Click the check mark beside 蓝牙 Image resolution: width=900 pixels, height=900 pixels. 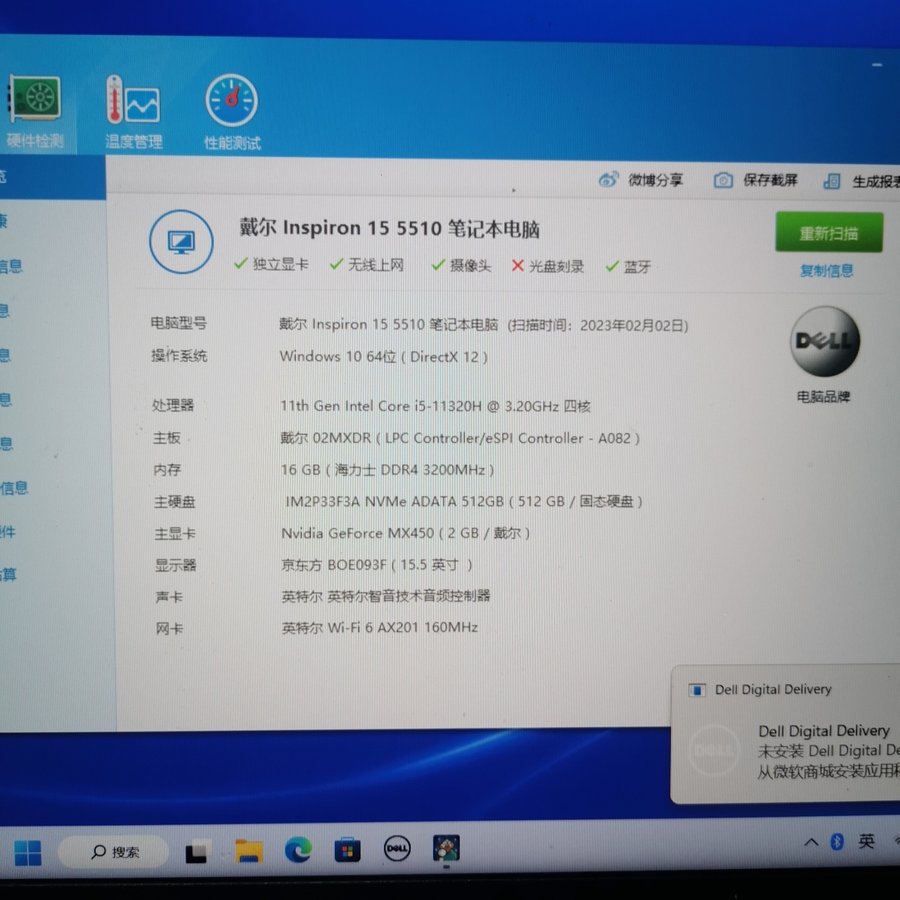(x=612, y=266)
